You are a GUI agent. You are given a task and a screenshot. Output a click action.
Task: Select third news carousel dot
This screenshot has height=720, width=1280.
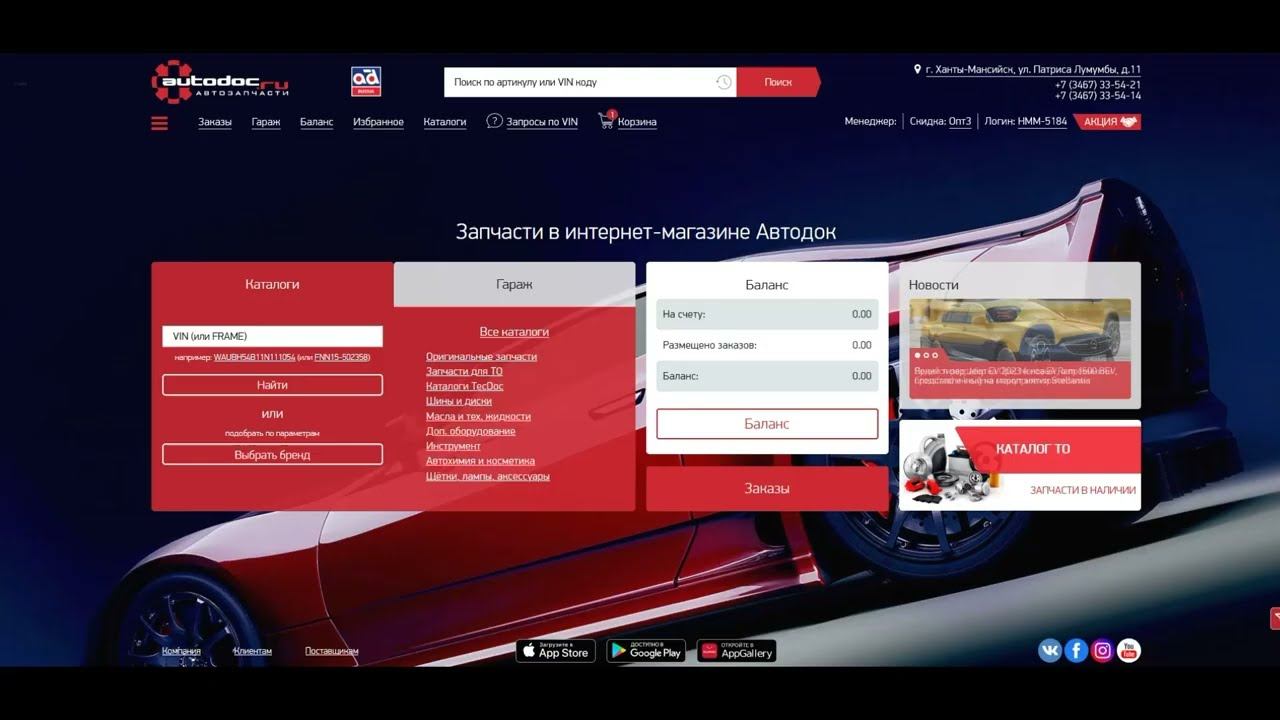point(935,355)
